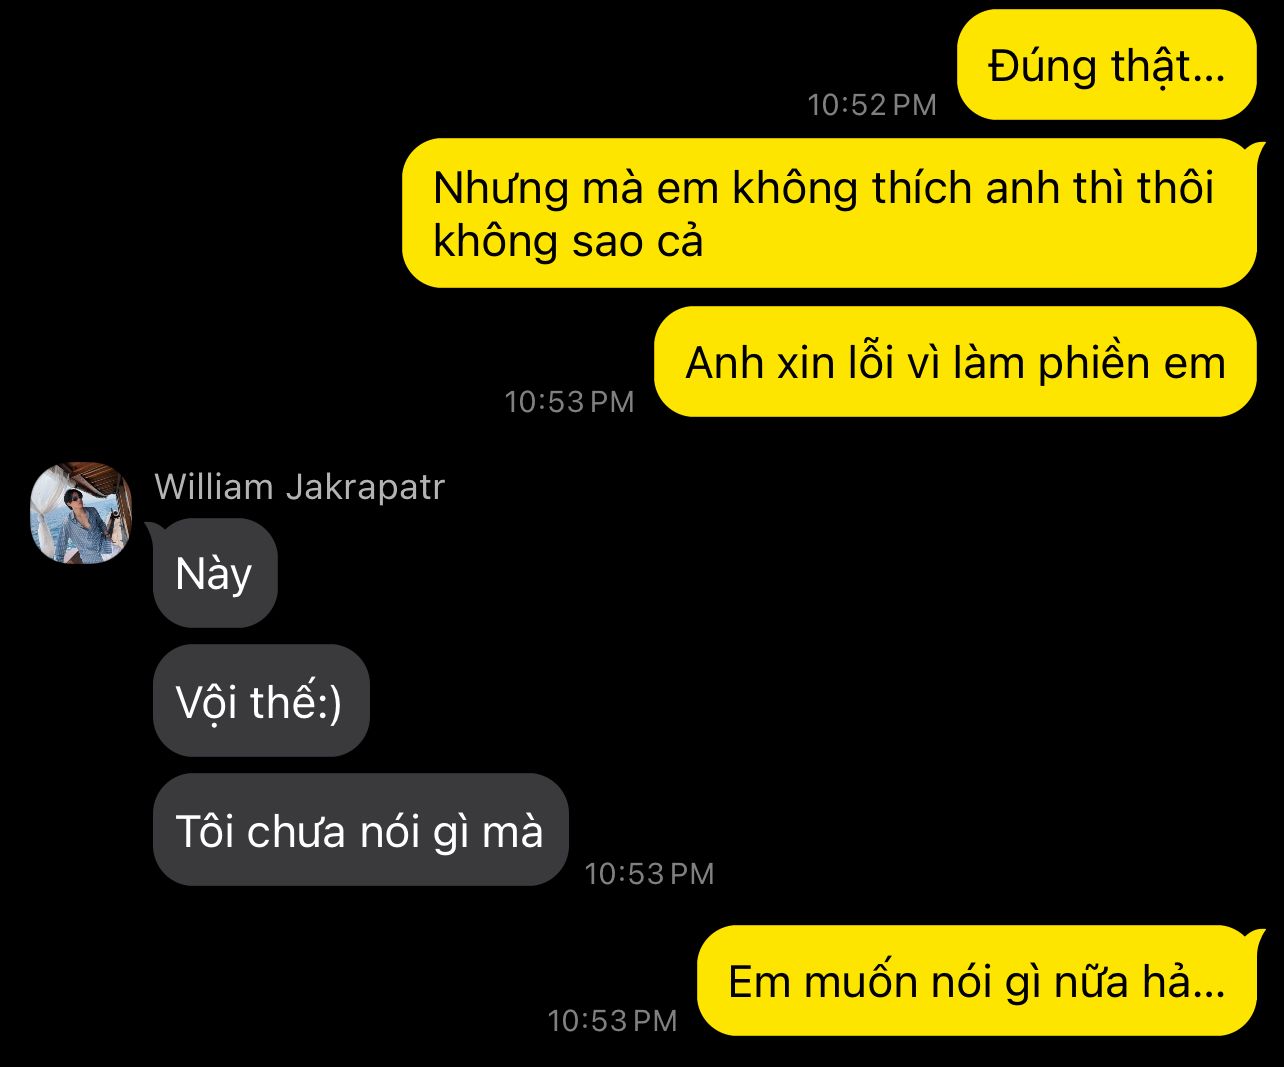
Task: Select the 'Đúng thật...' yellow message bubble
Action: point(1107,65)
